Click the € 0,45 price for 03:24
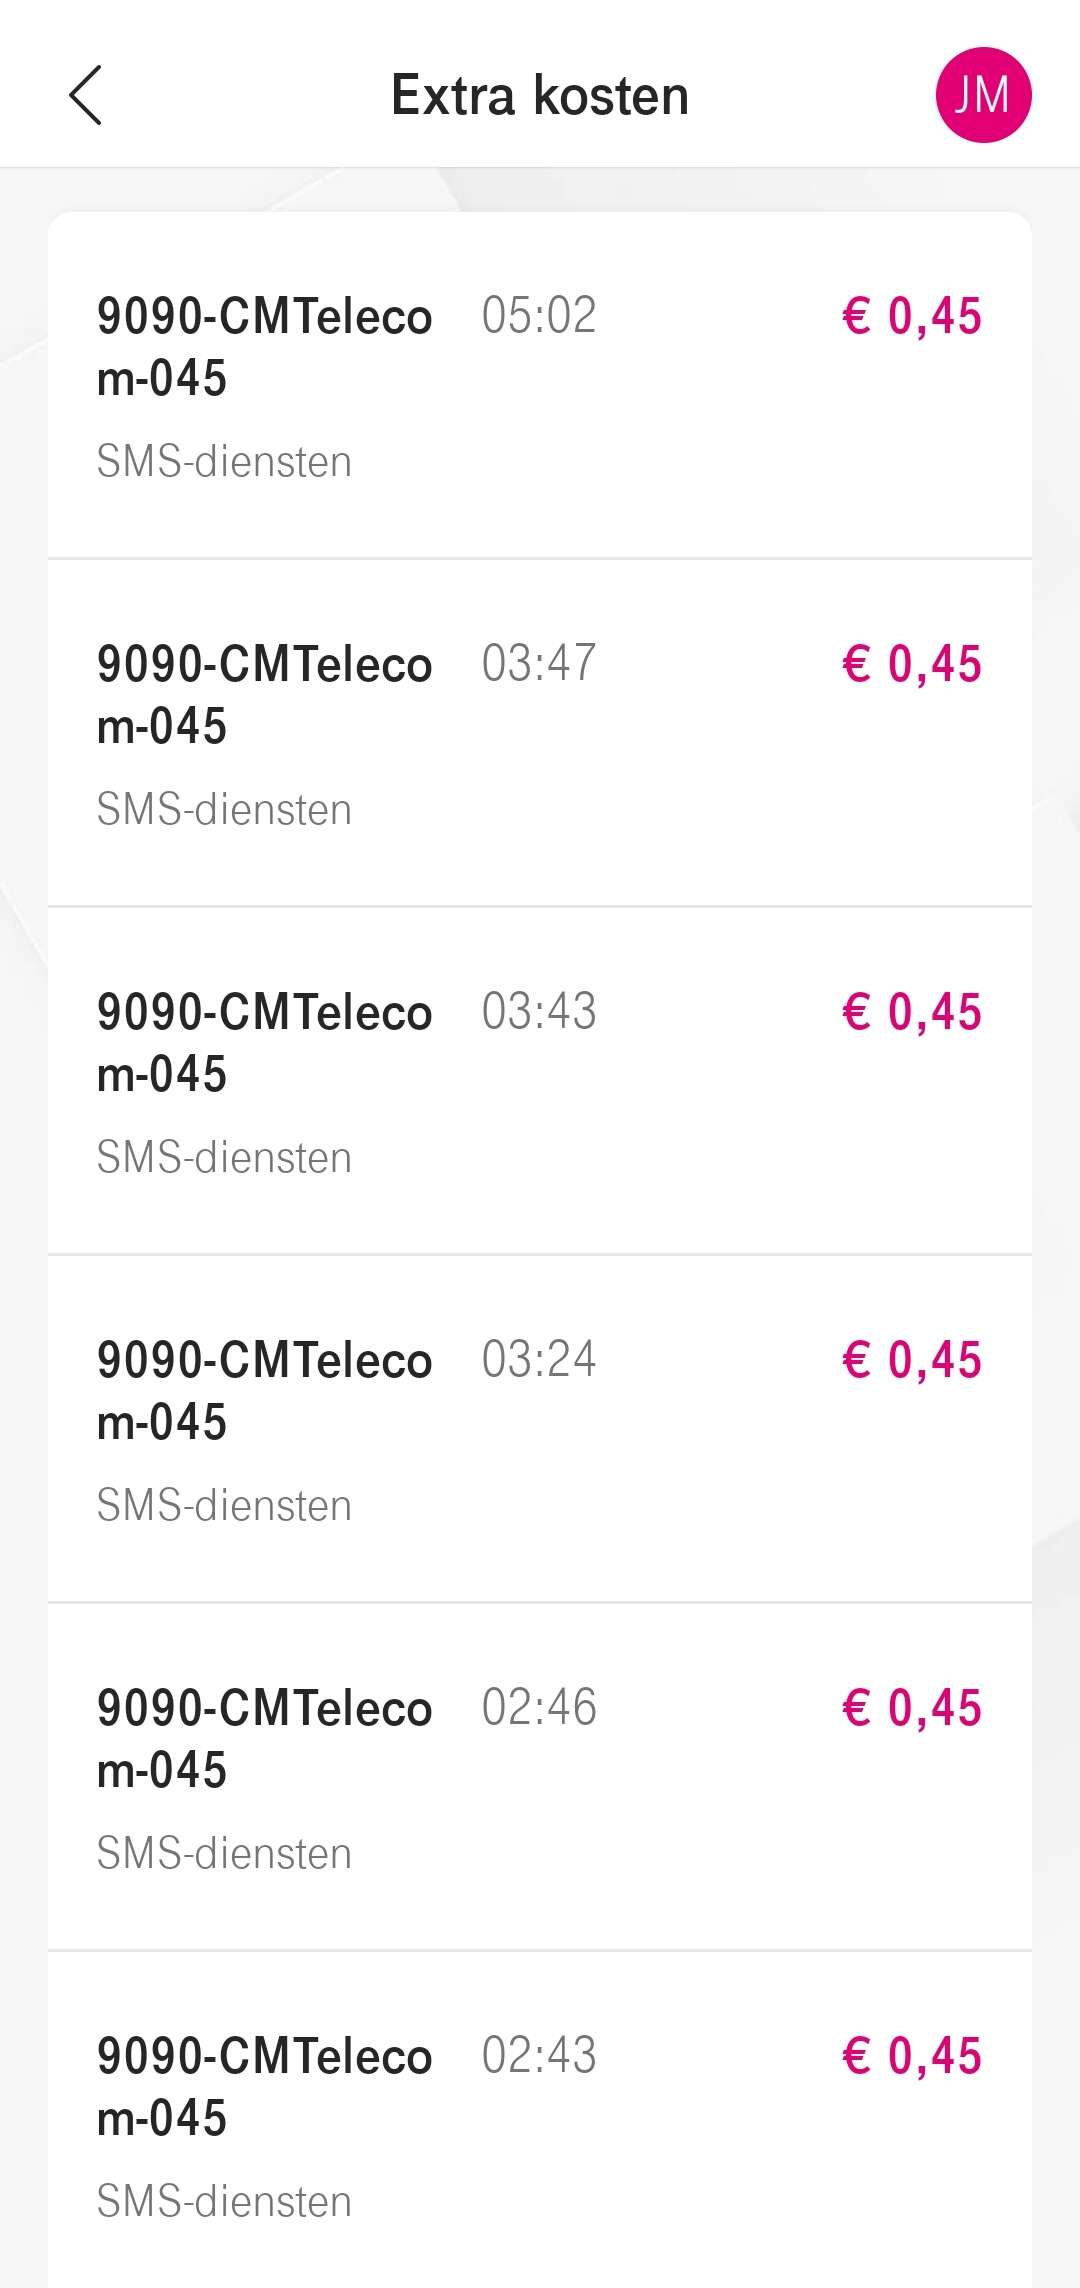The width and height of the screenshot is (1080, 2288). 912,1360
